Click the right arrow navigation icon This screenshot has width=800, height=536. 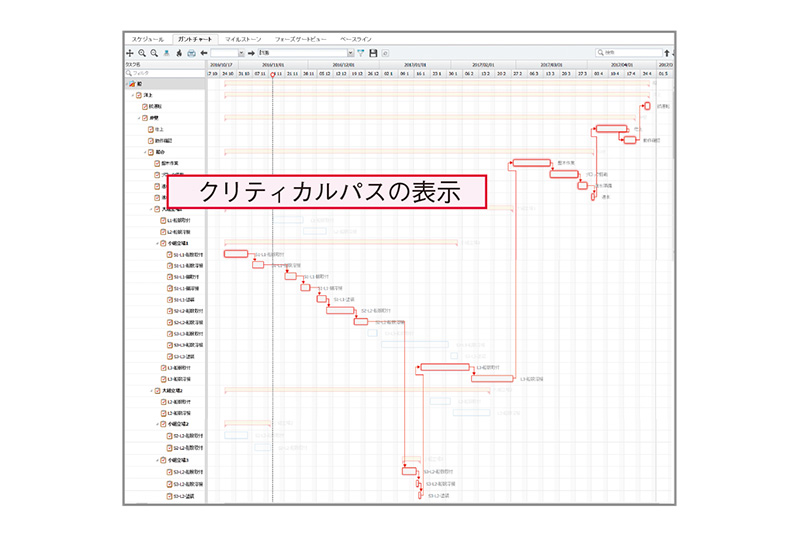click(251, 52)
